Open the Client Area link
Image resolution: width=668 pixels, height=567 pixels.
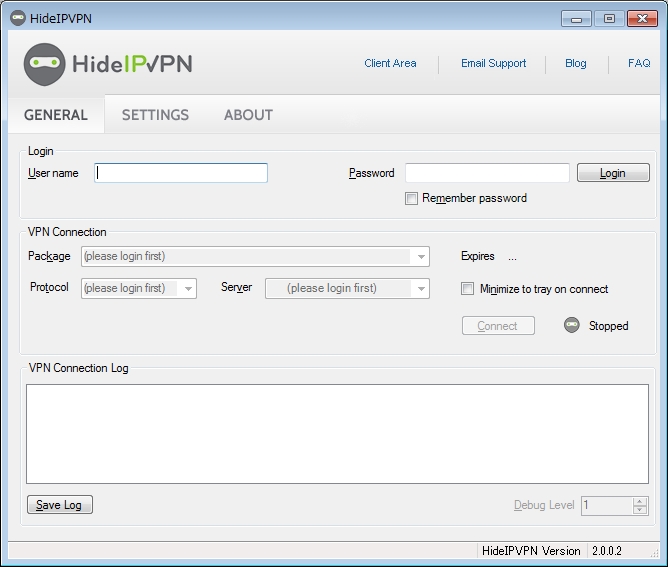390,63
